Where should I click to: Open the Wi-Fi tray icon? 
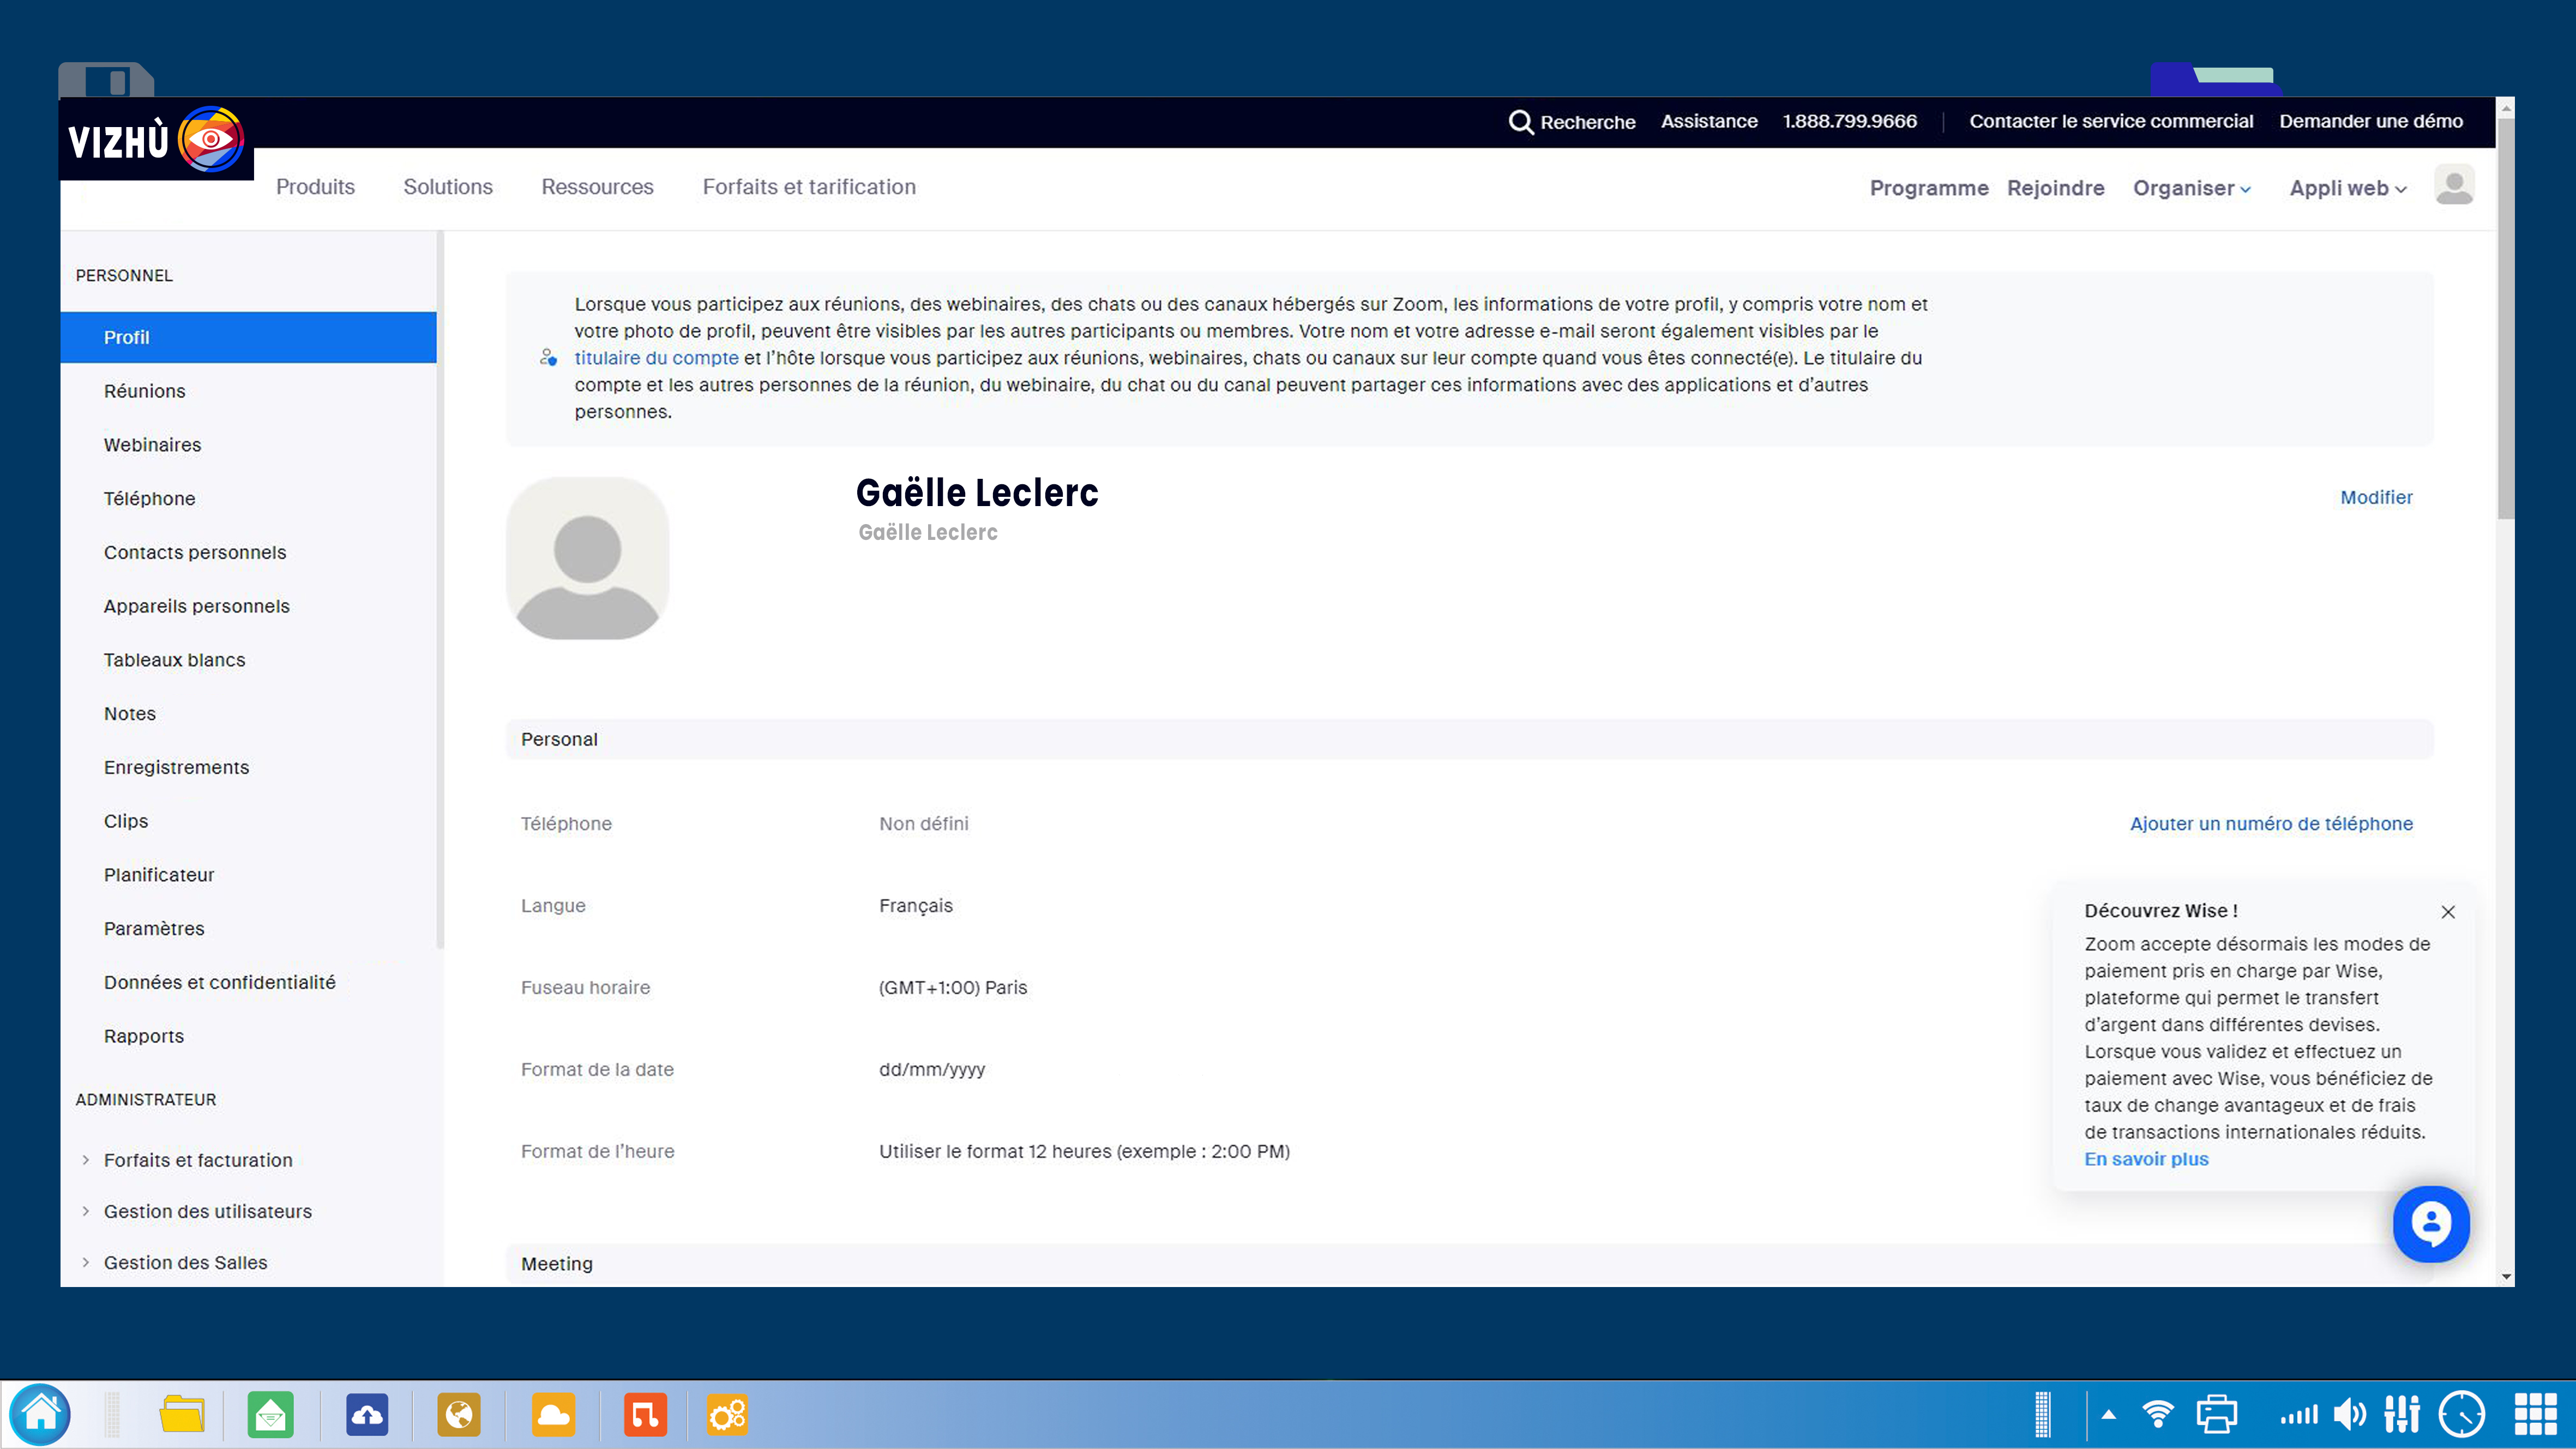[x=2158, y=1415]
